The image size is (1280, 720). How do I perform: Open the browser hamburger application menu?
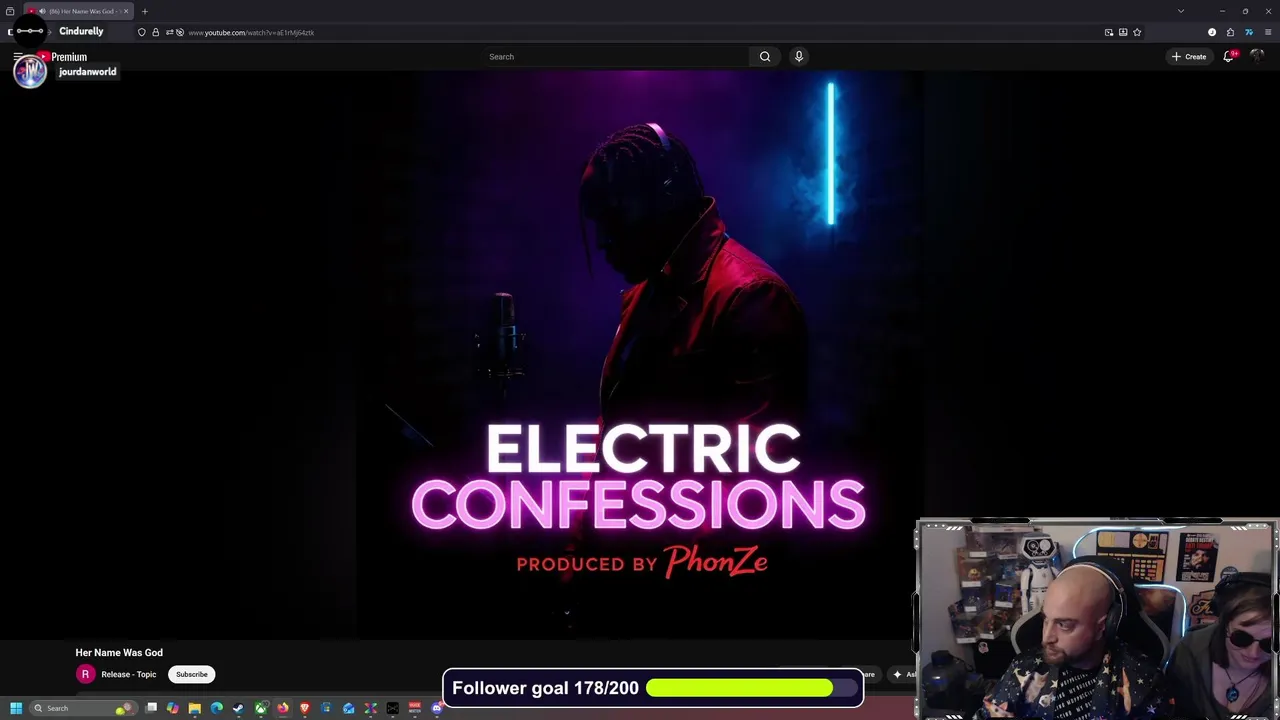(x=1268, y=32)
